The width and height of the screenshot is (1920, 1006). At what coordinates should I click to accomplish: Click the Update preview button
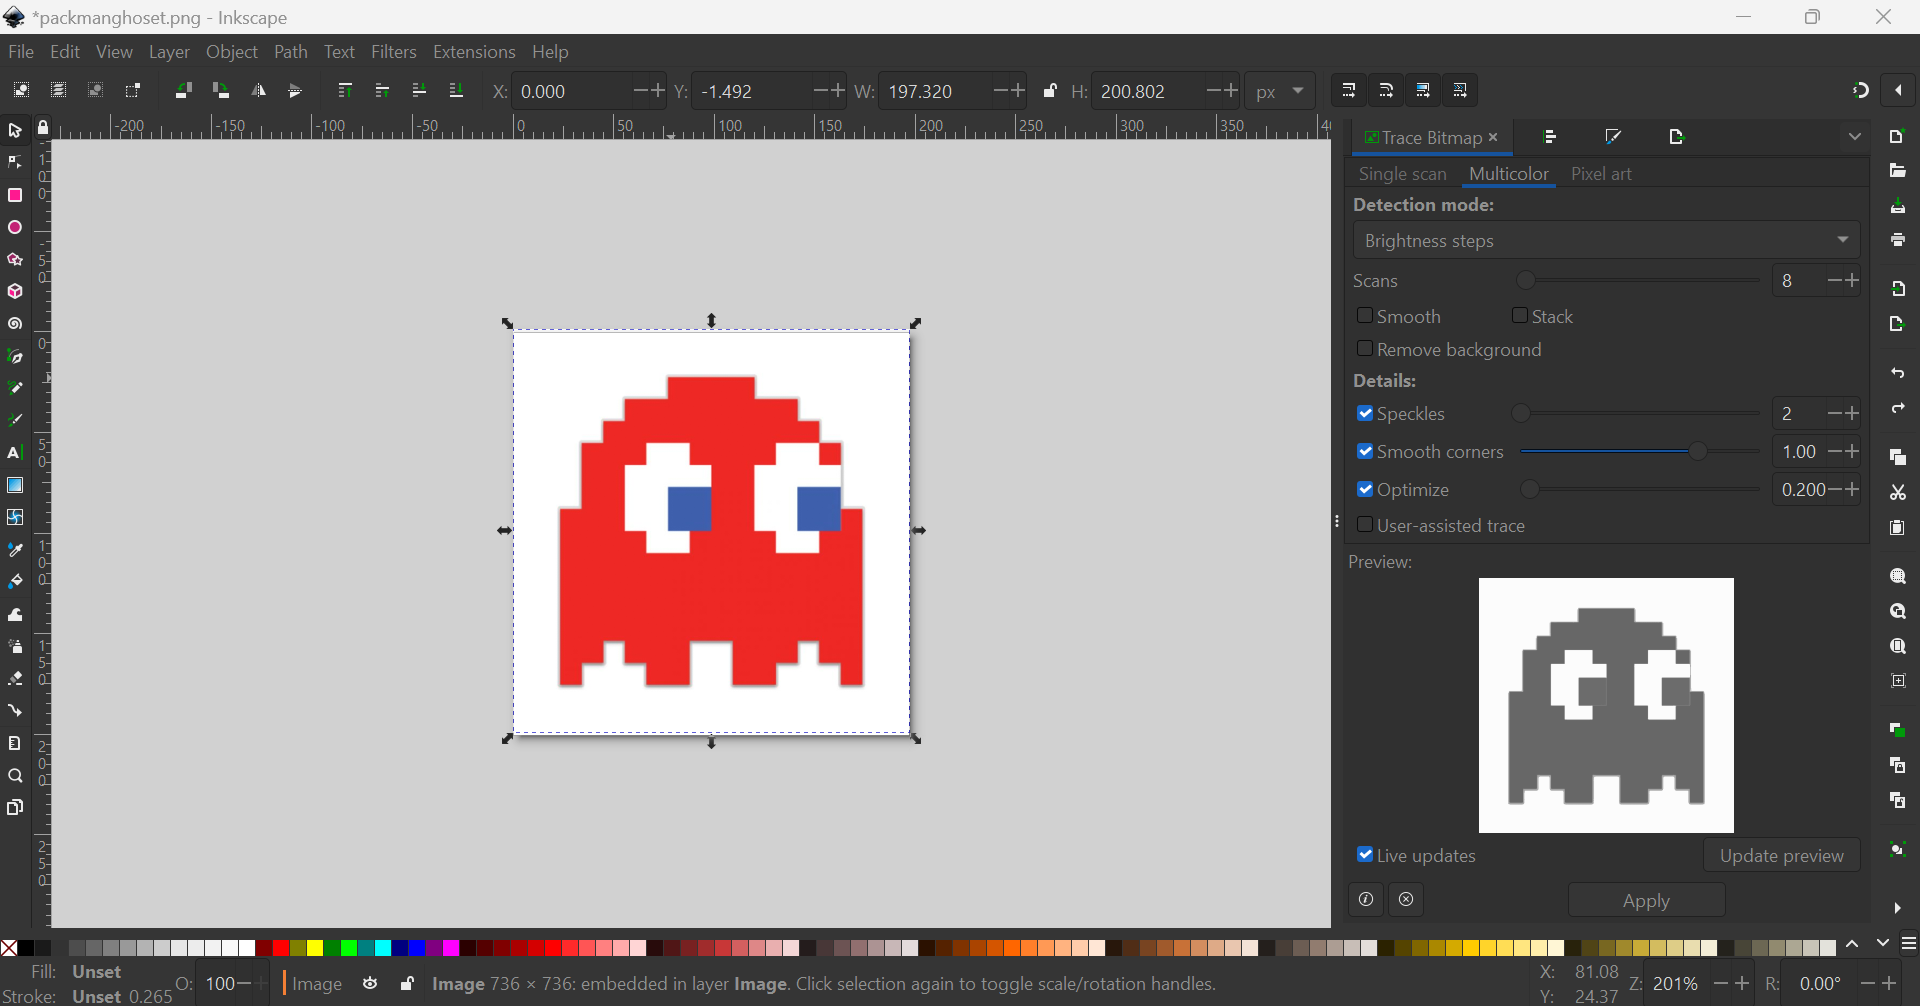[x=1781, y=855]
